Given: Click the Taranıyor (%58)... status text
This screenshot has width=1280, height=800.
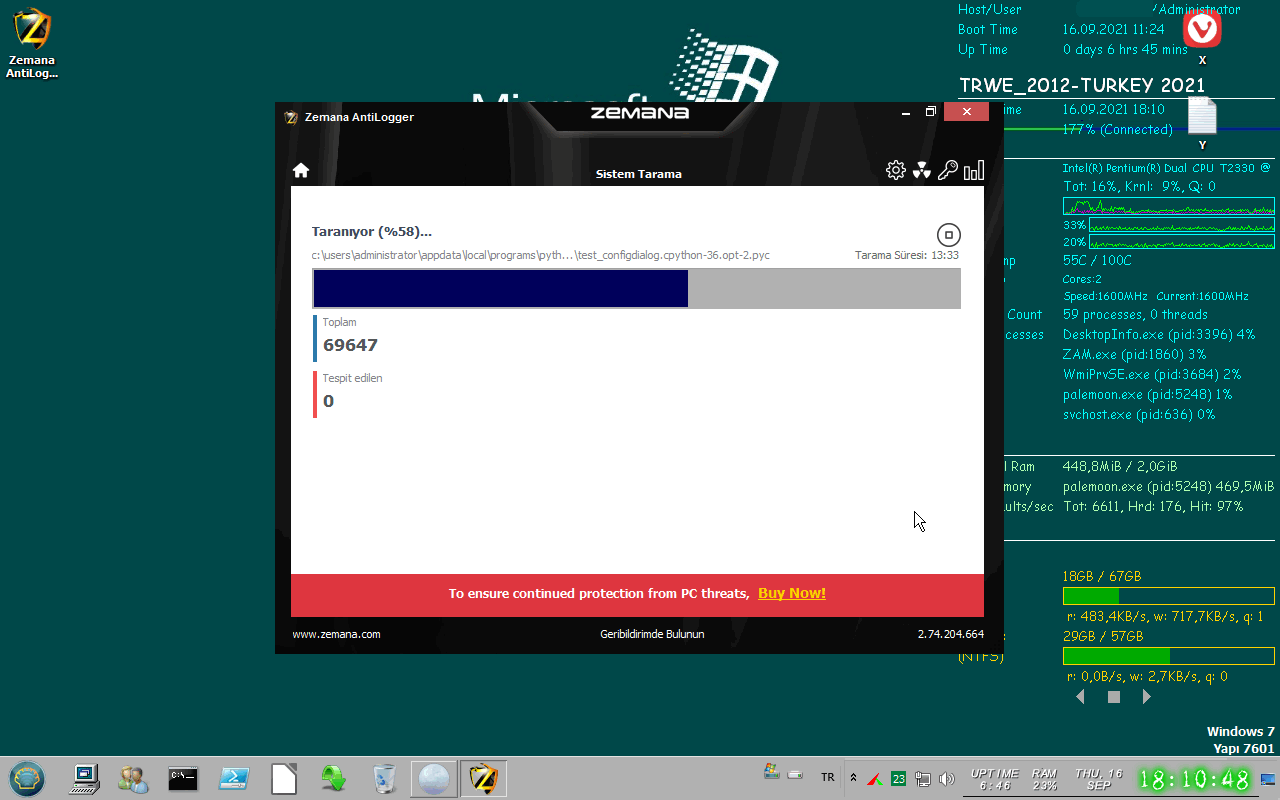Looking at the screenshot, I should tap(372, 232).
